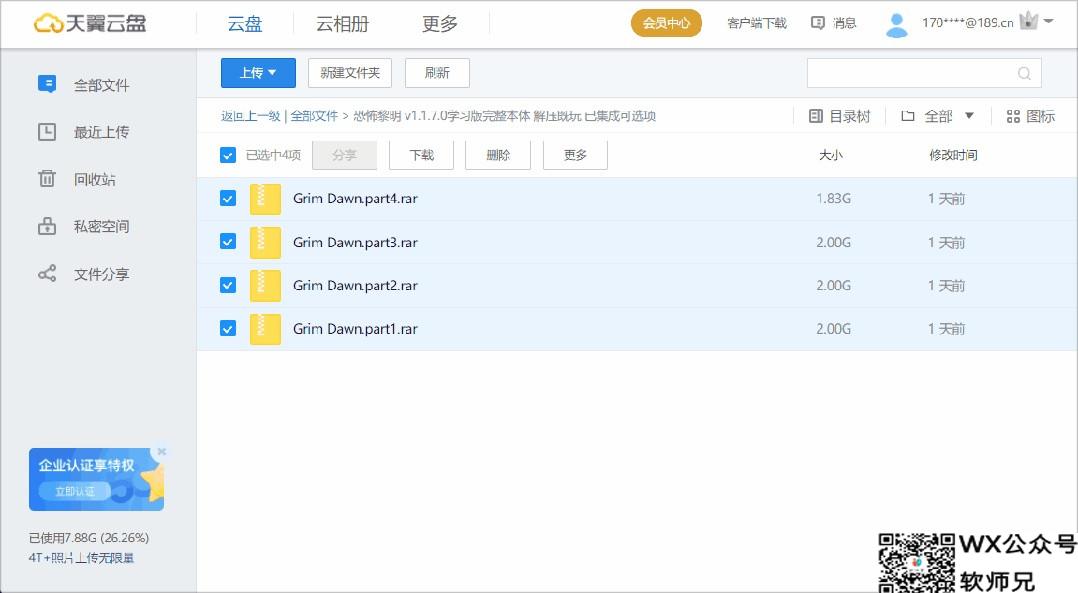Close the 企业认证享特权 banner
The width and height of the screenshot is (1078, 593).
pos(162,451)
